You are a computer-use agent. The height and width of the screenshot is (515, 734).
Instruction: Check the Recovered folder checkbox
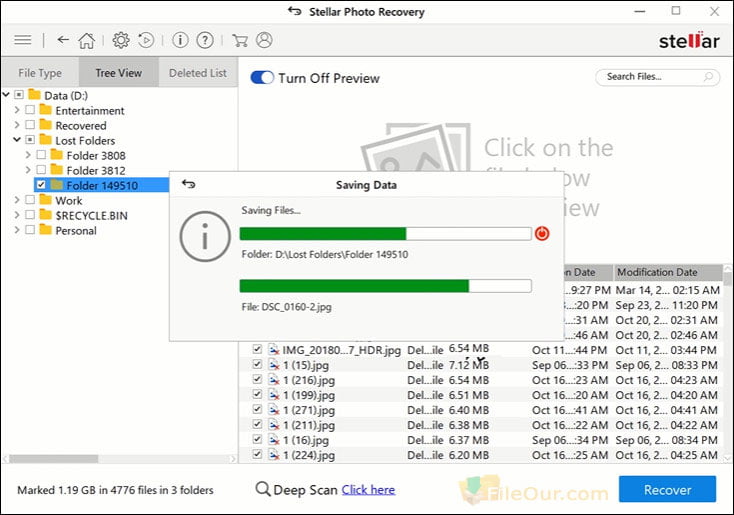coord(30,125)
